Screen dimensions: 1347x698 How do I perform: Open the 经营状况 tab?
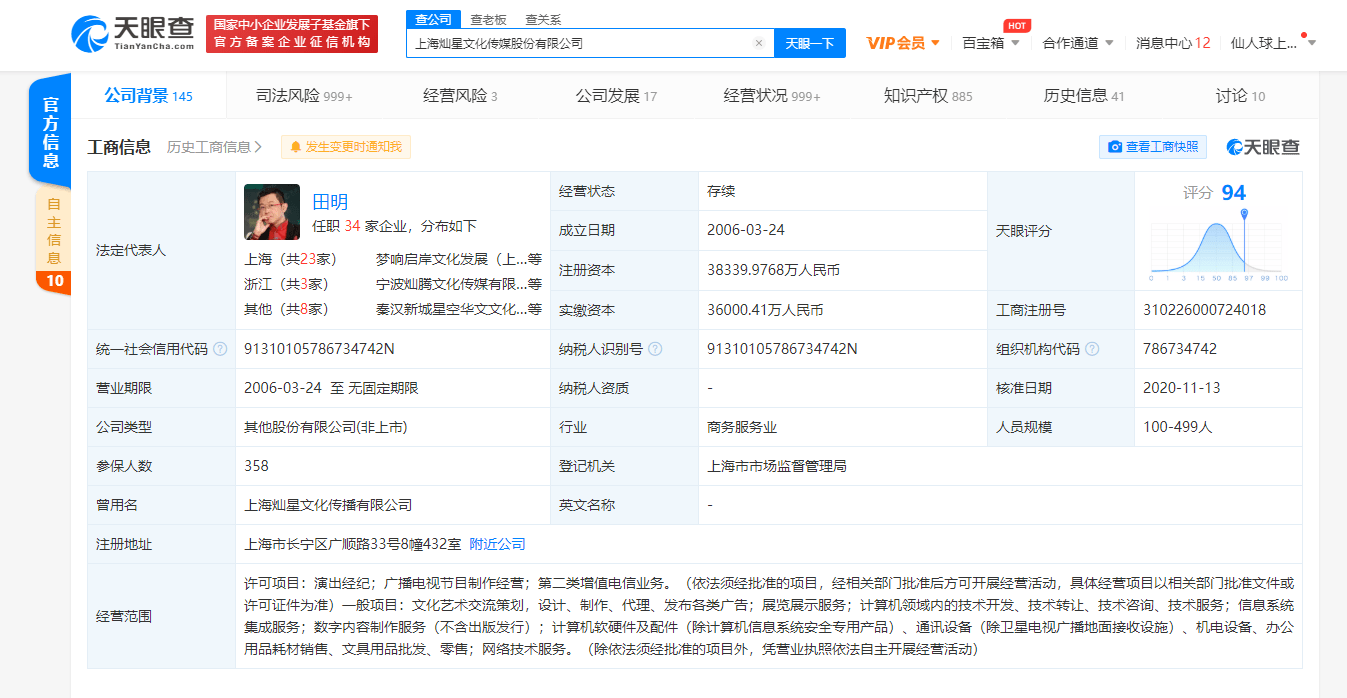point(772,96)
